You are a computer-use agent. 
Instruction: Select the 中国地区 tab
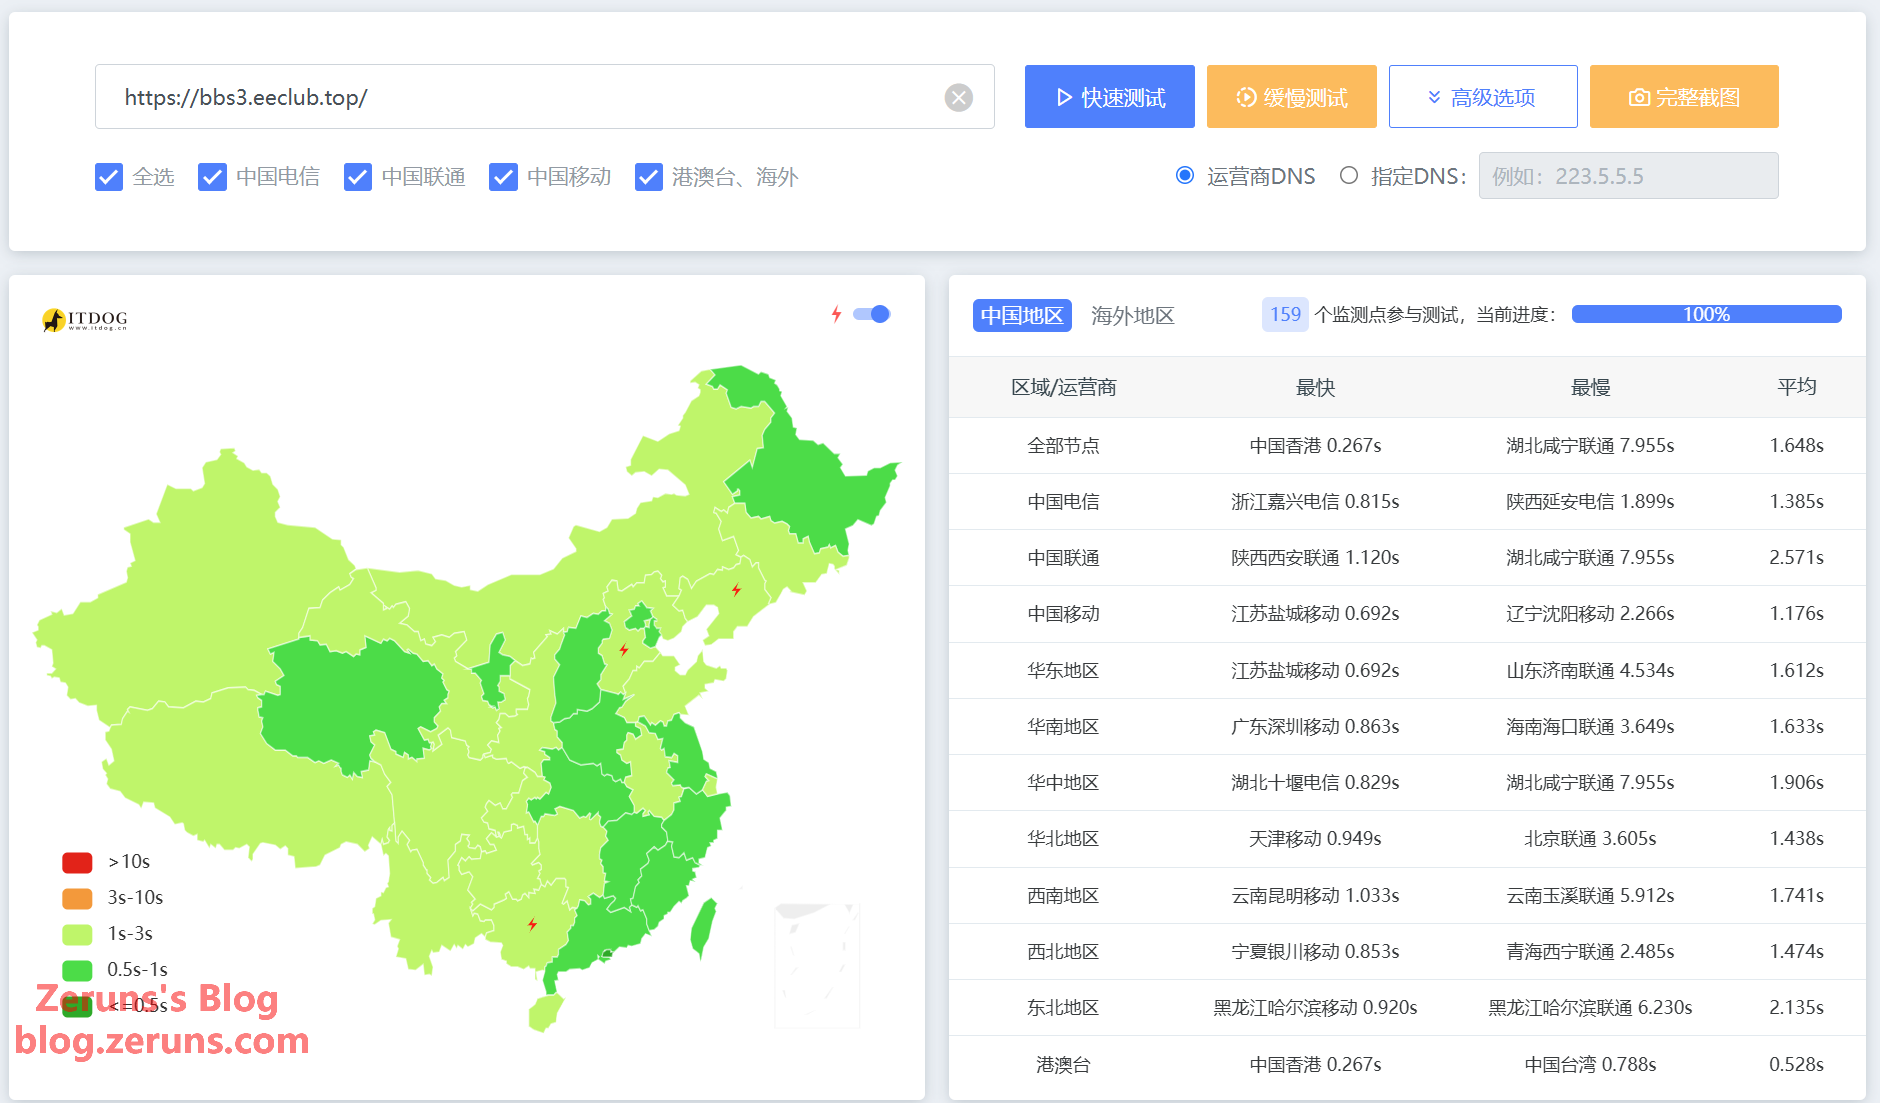[1021, 316]
